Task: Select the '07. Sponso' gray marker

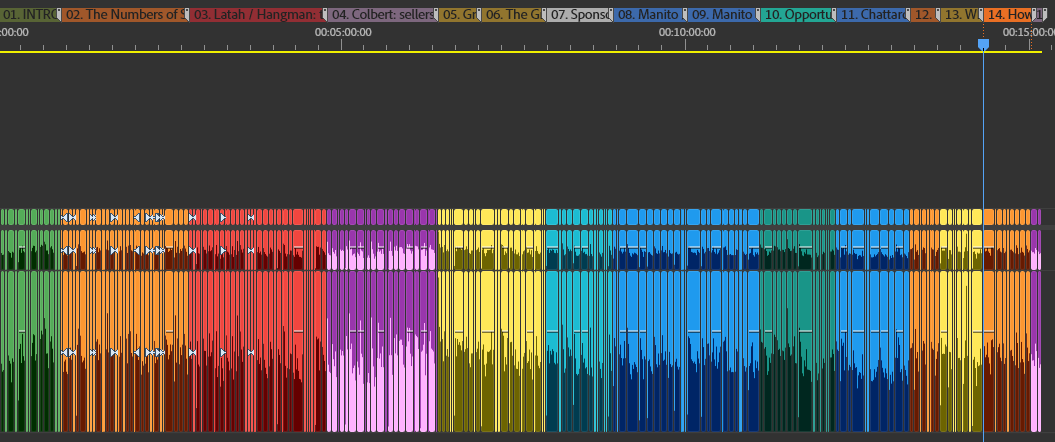Action: pyautogui.click(x=579, y=14)
